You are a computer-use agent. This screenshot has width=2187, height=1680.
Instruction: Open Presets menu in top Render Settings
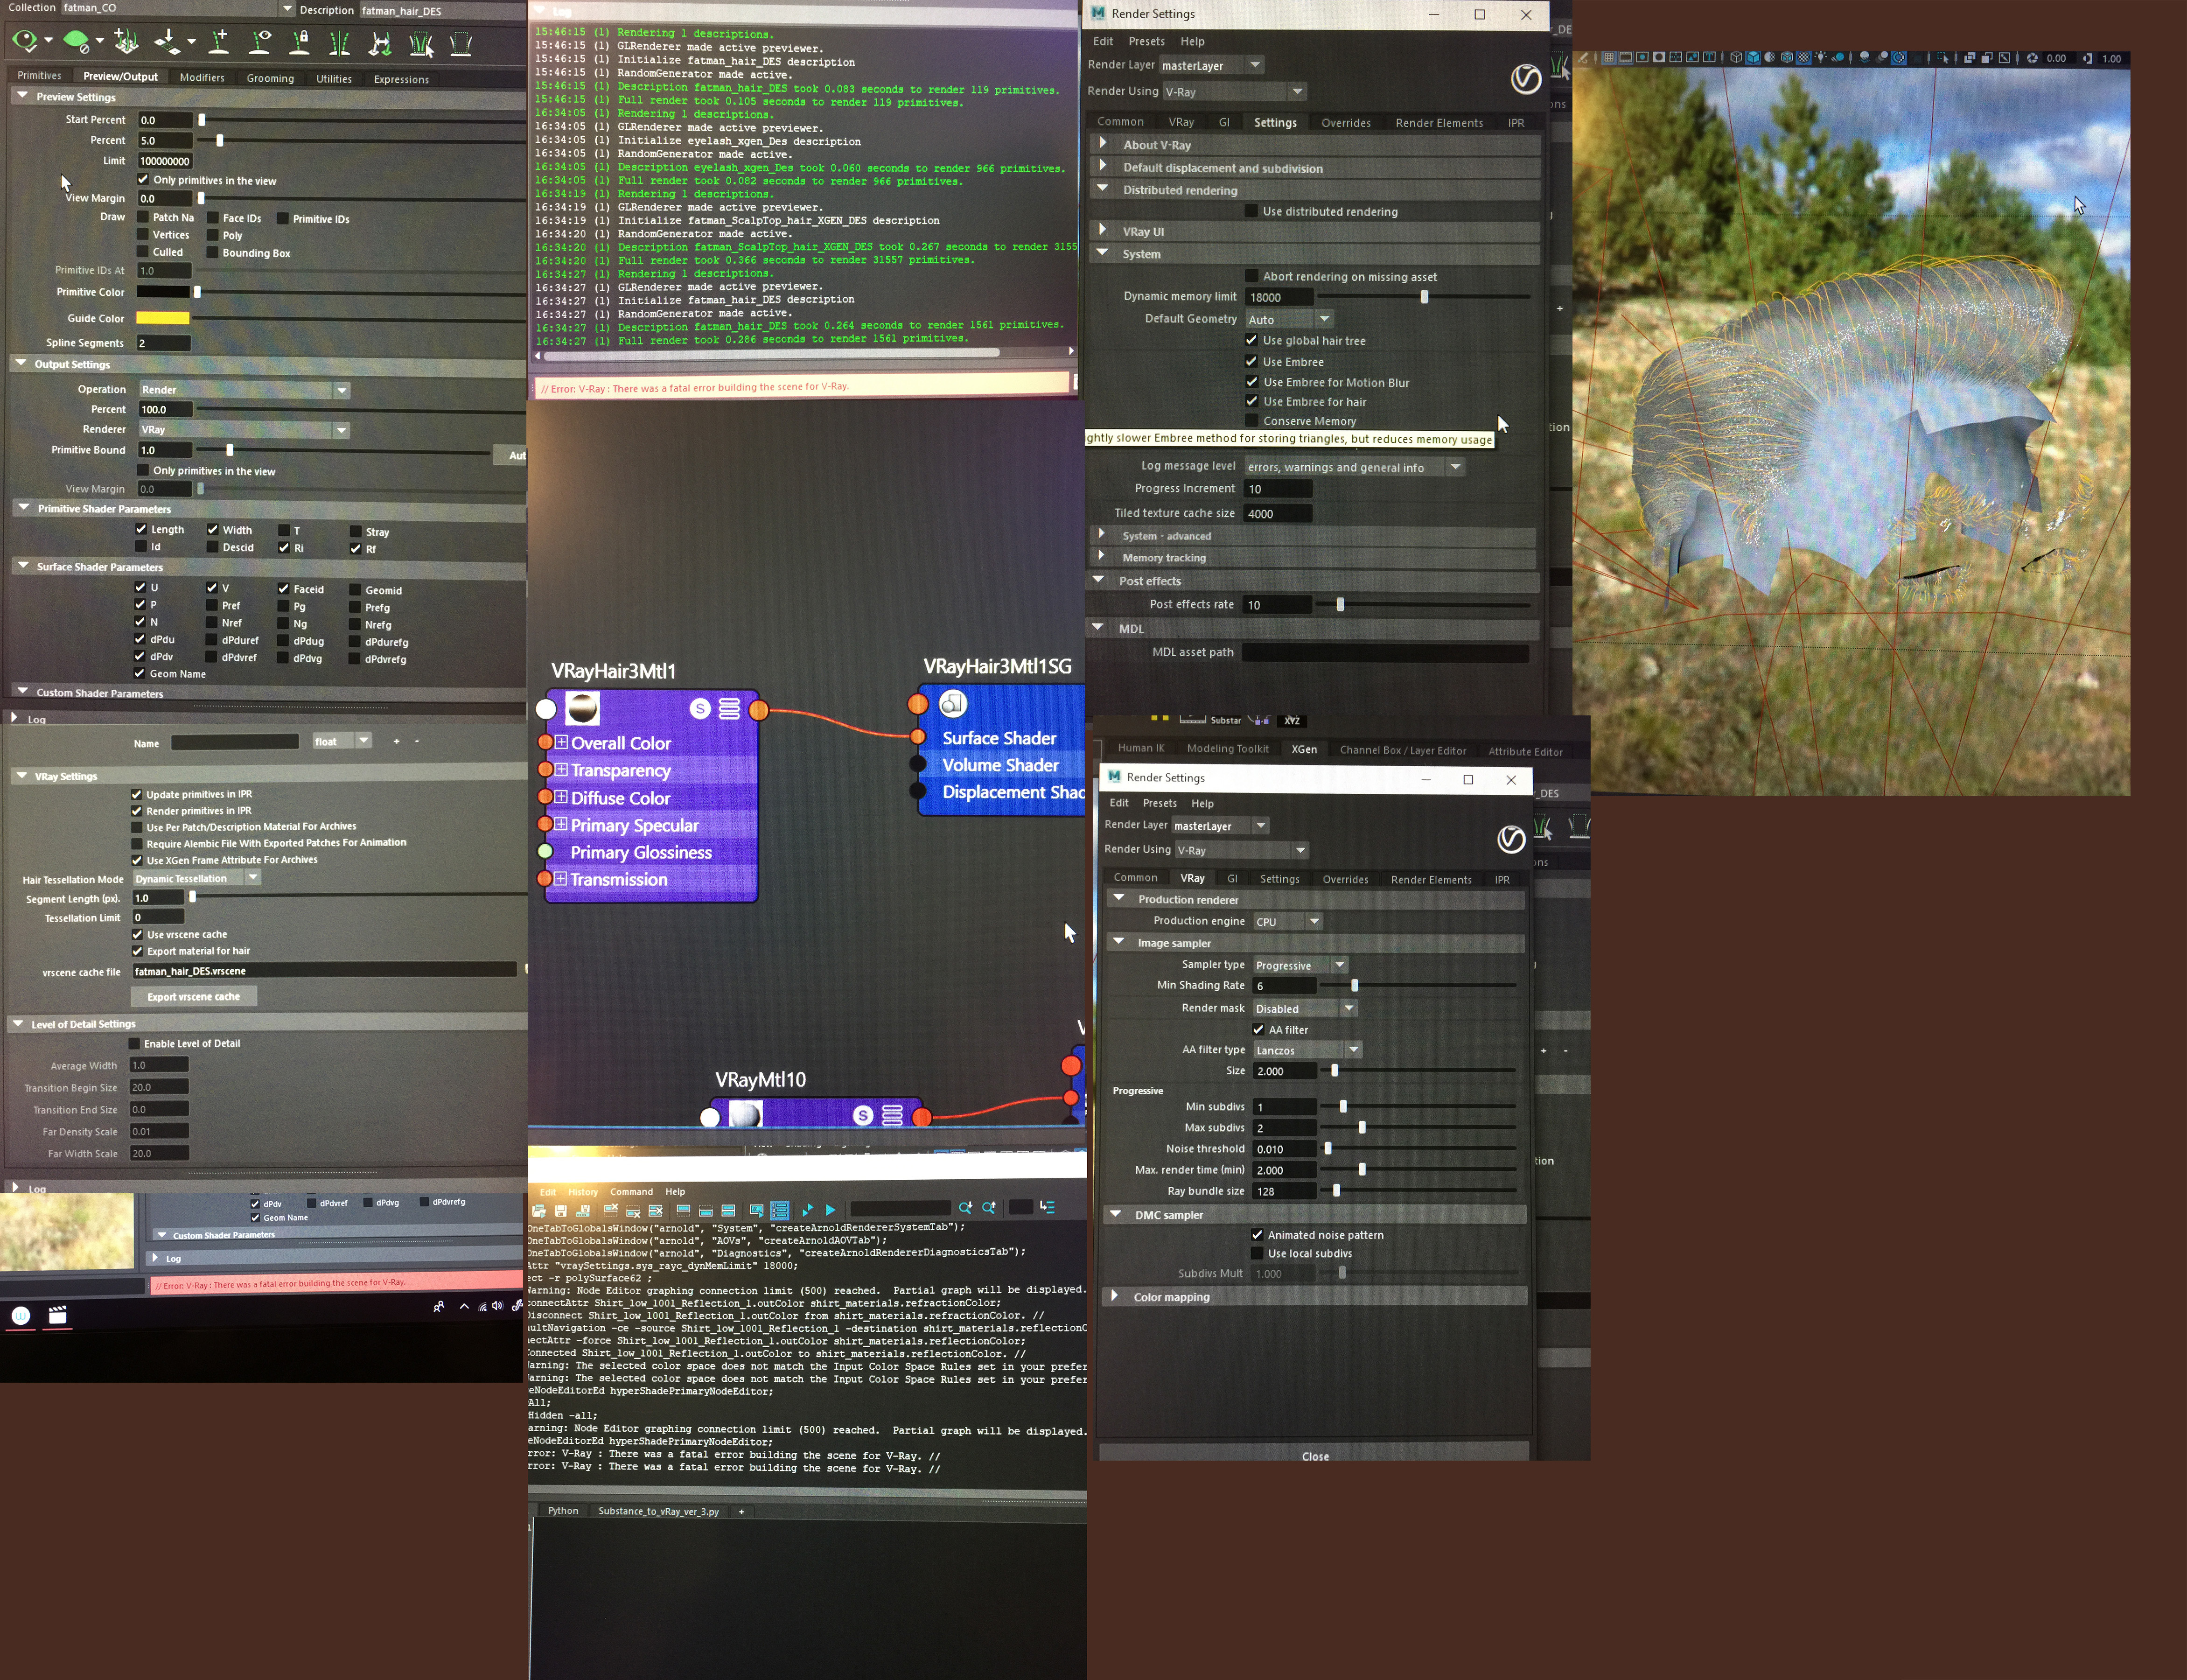[x=1146, y=41]
